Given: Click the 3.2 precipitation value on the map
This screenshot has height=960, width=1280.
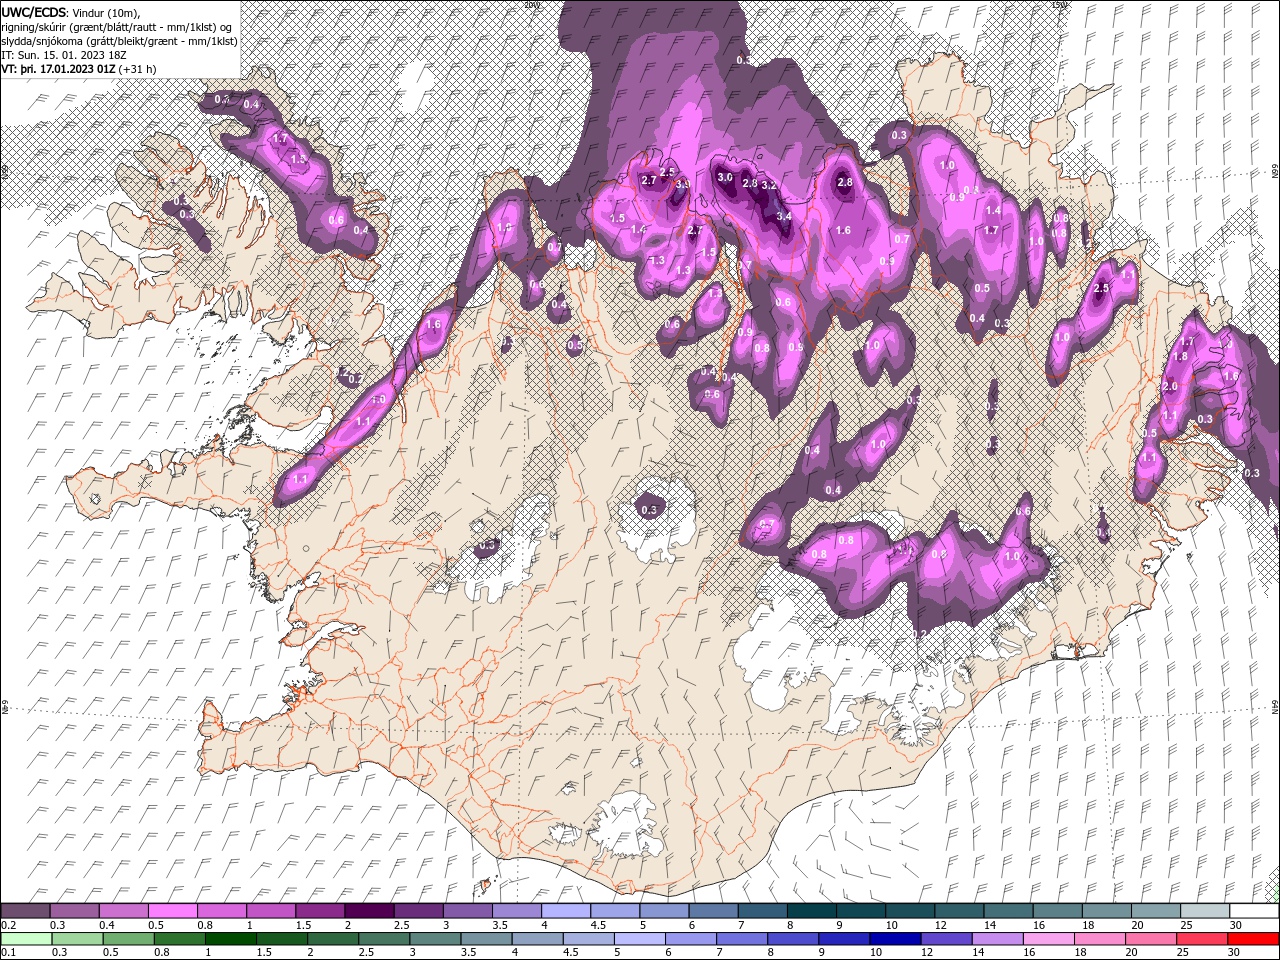Looking at the screenshot, I should [x=768, y=186].
